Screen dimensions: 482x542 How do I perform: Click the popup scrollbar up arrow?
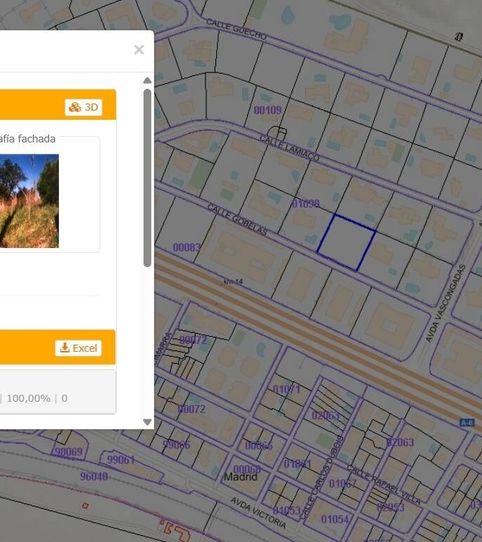coord(147,81)
